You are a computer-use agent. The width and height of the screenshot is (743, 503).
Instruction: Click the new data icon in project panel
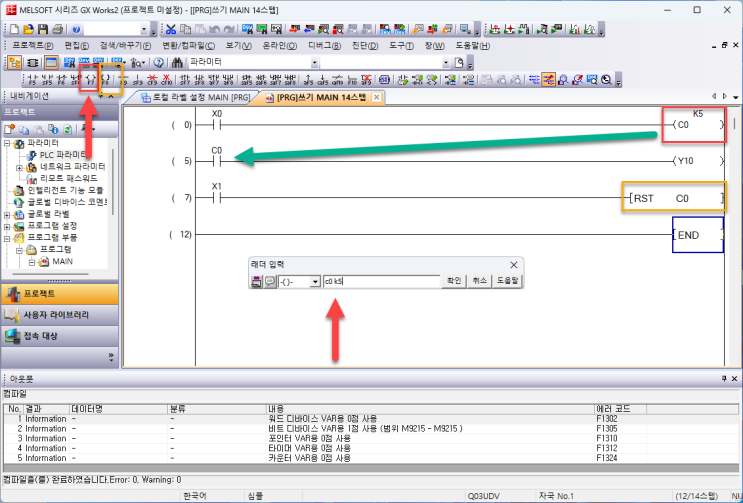click(9, 129)
